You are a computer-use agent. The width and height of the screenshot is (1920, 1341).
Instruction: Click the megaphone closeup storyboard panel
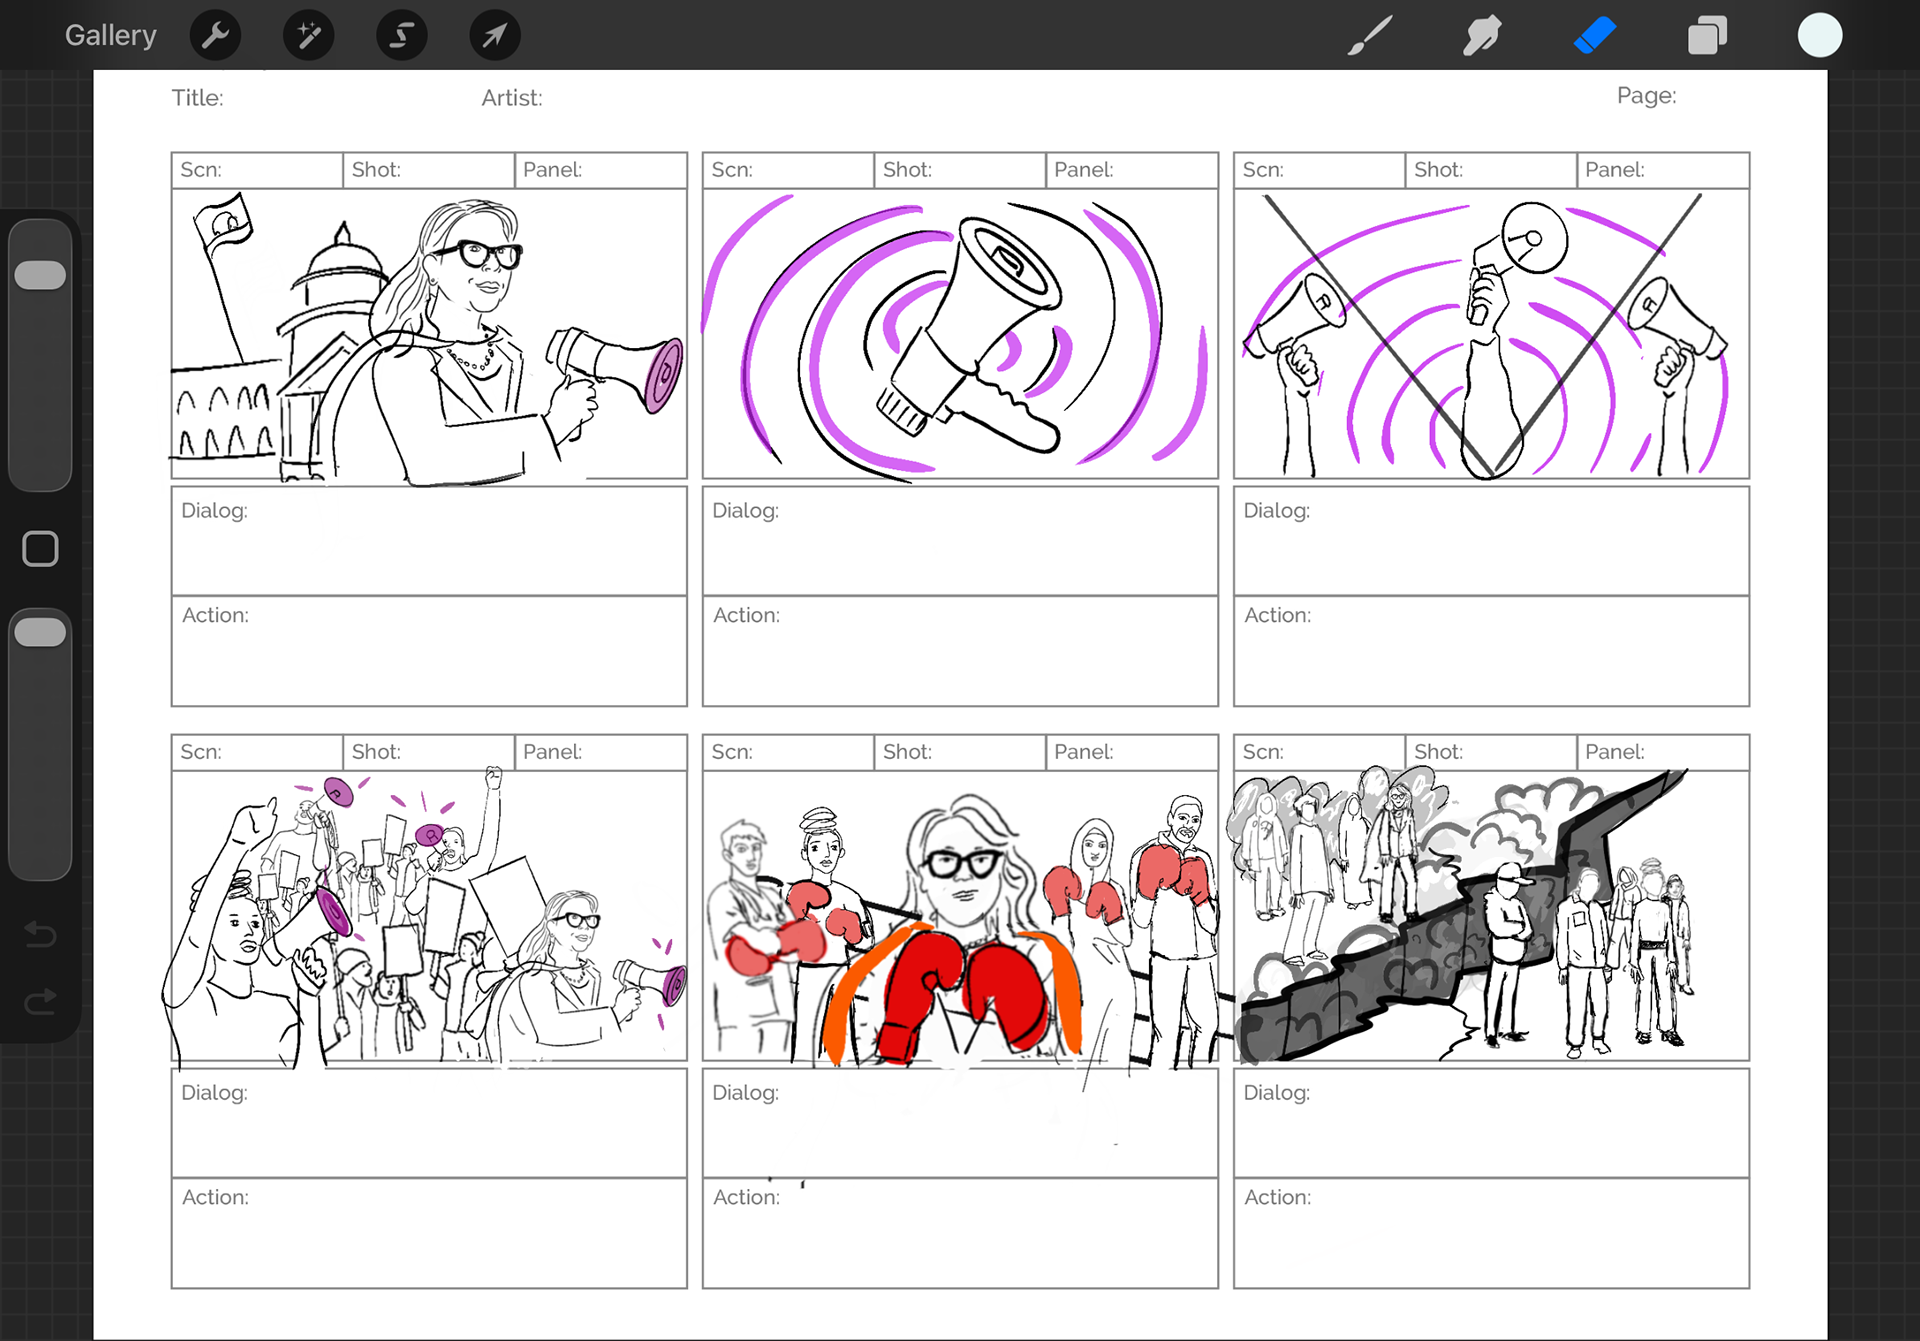[x=960, y=334]
